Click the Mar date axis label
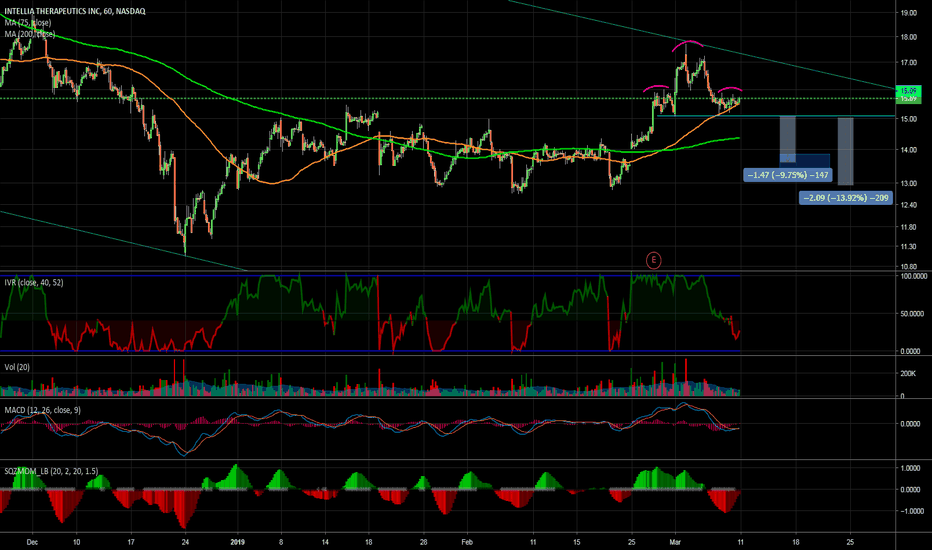Viewport: 932px width, 550px height. coord(675,542)
